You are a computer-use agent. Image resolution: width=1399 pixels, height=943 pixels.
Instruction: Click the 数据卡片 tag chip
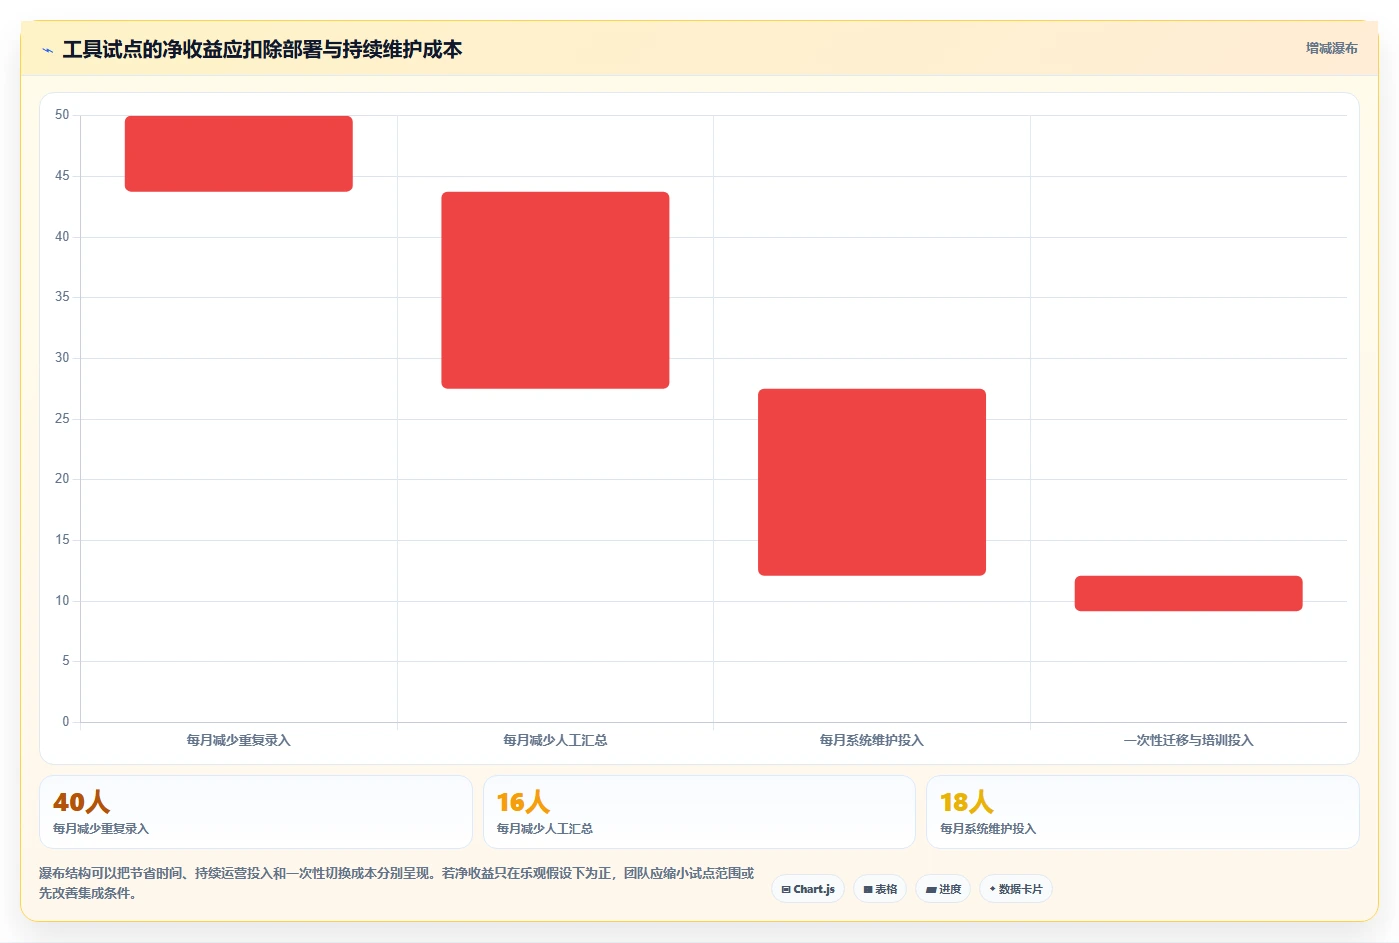[x=1016, y=889]
